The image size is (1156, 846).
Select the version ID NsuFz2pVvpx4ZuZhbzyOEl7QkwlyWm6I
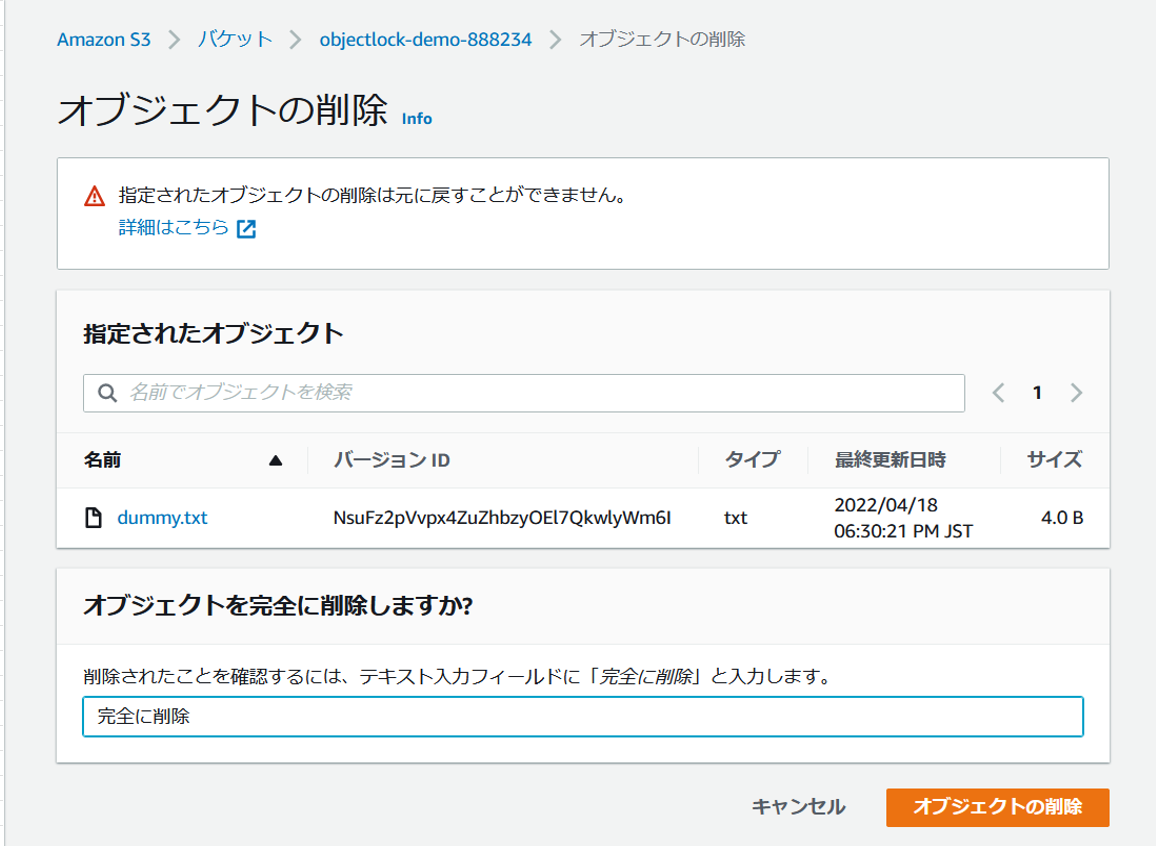[502, 518]
